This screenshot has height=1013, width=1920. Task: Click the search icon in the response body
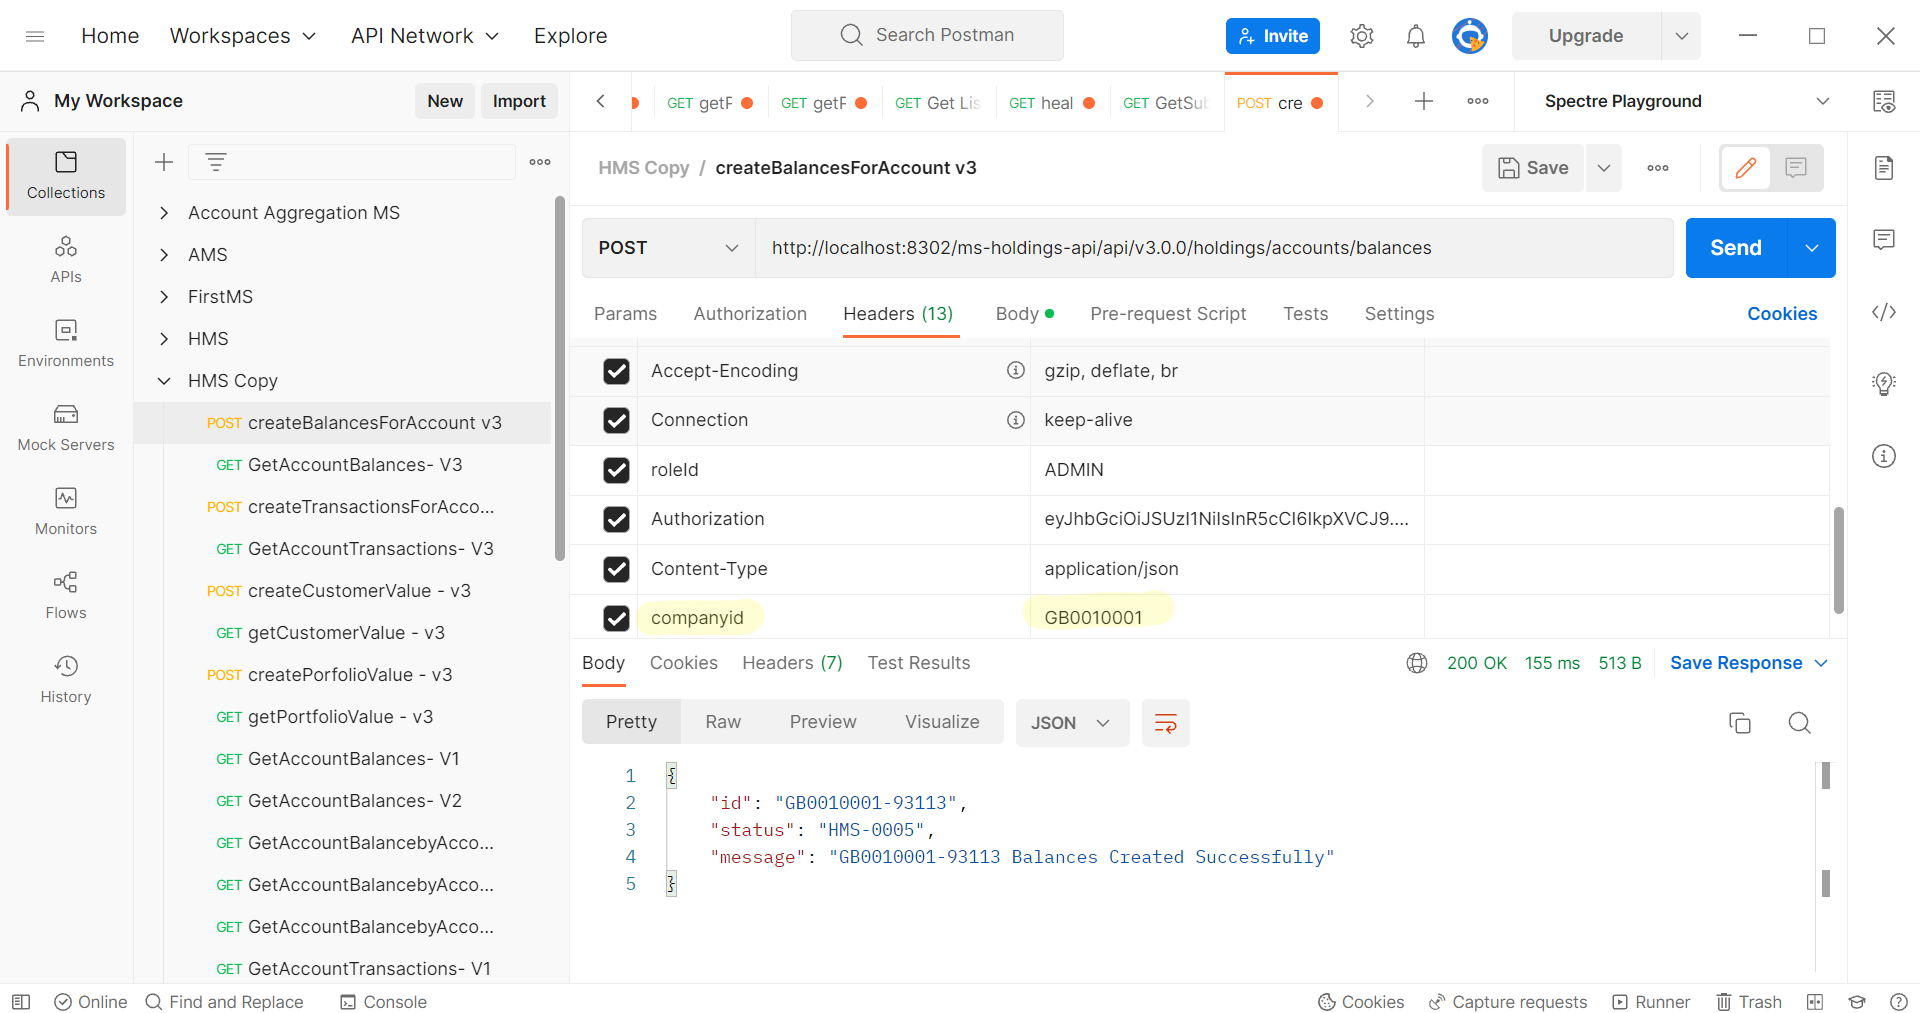[1799, 723]
